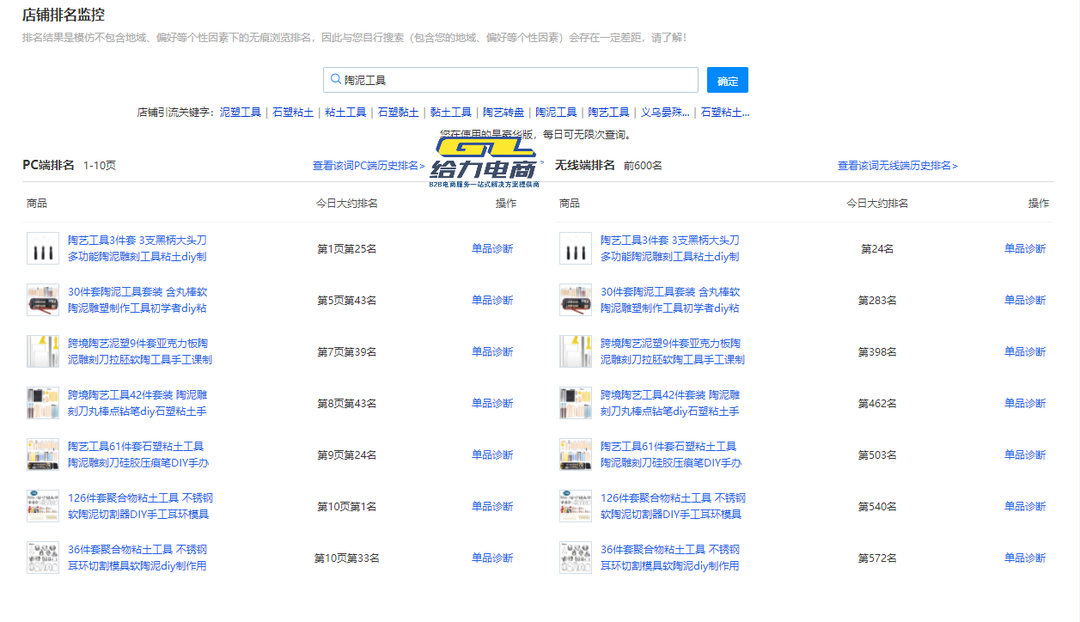Select the truncated 义乌晏殊... keyword
Screen dimensions: 1080x622
point(665,113)
